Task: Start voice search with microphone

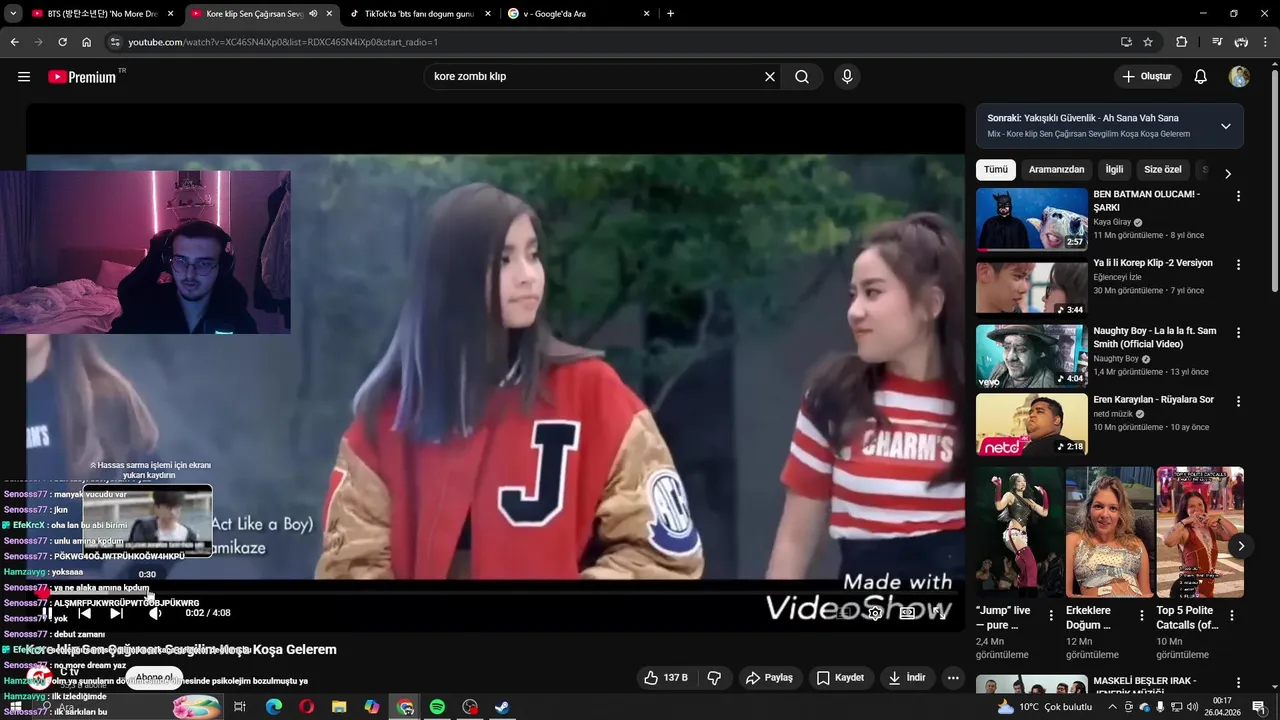Action: pyautogui.click(x=847, y=77)
